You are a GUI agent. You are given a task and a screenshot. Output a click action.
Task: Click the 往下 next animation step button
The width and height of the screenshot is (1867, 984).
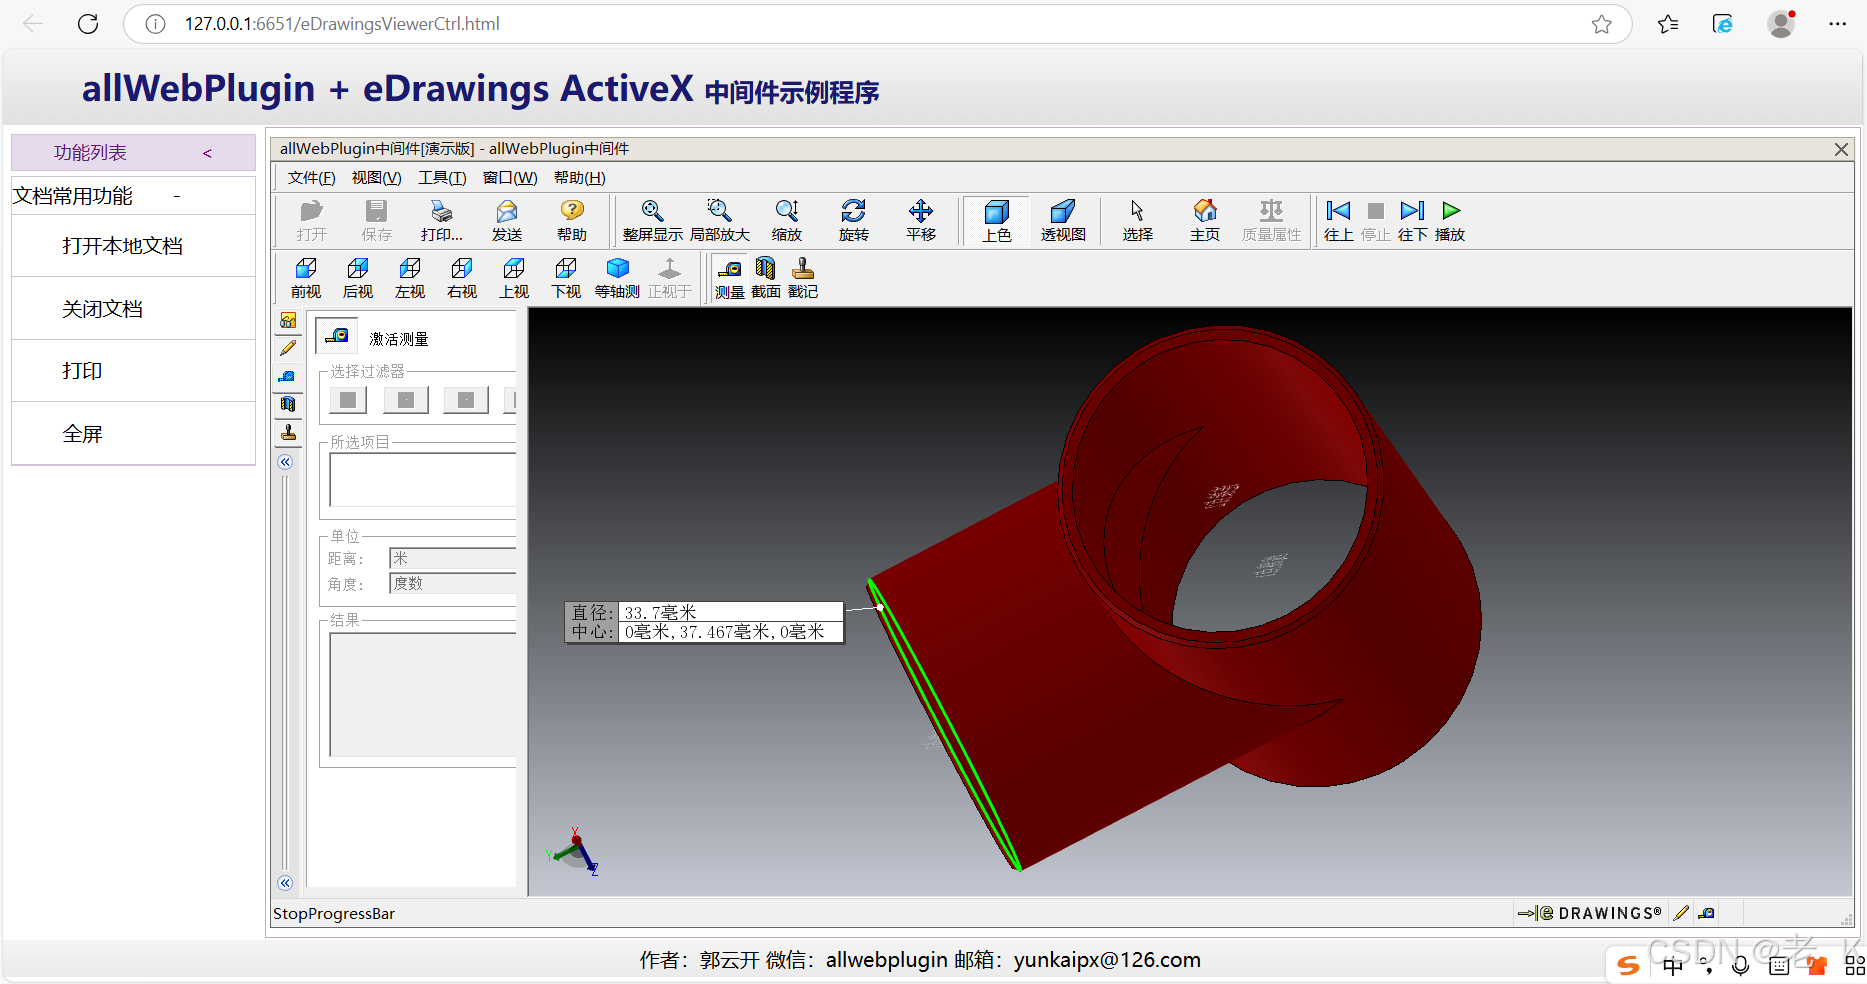point(1412,220)
